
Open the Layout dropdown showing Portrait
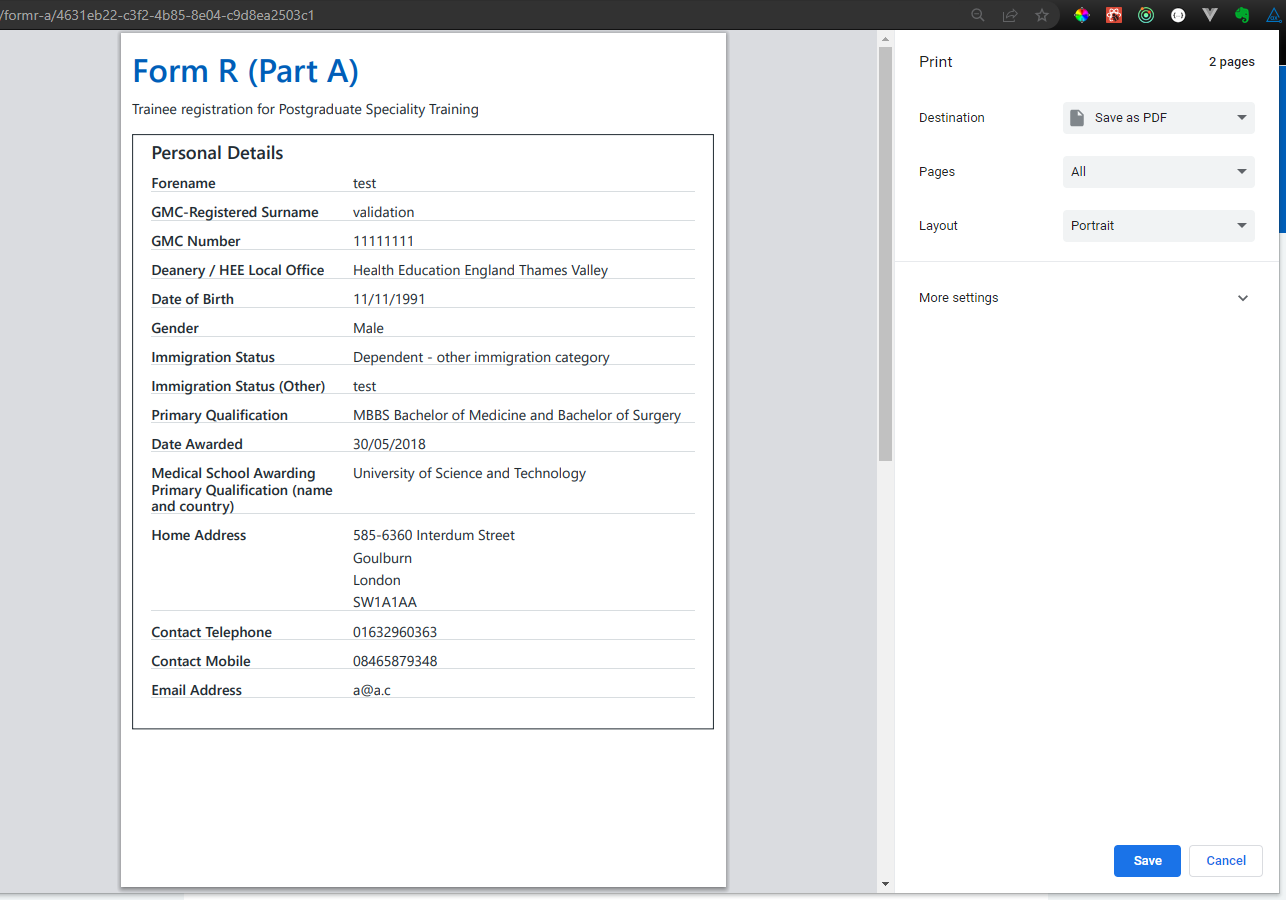coord(1157,225)
